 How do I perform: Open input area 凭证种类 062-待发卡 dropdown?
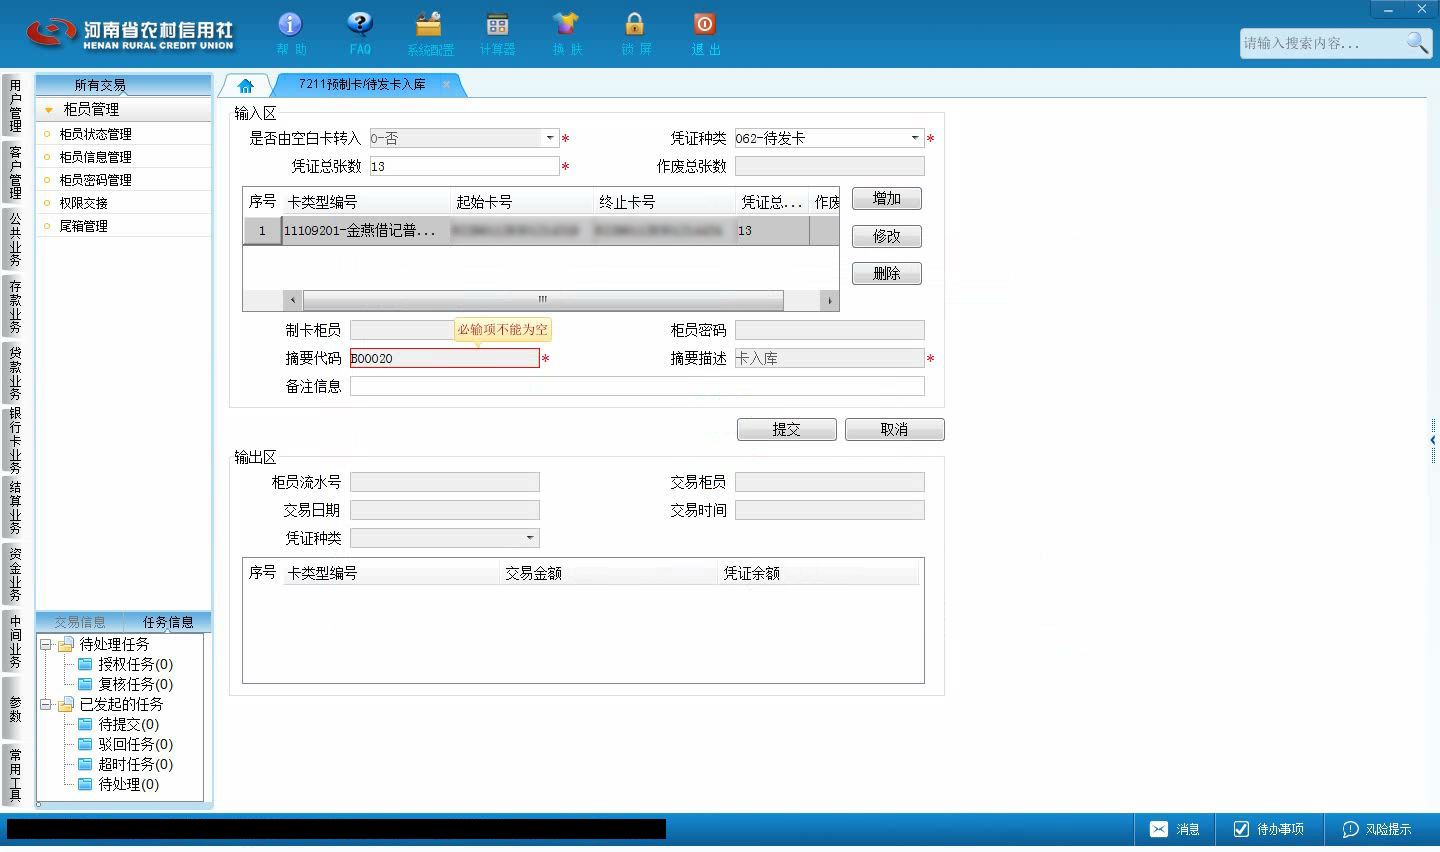pos(914,138)
